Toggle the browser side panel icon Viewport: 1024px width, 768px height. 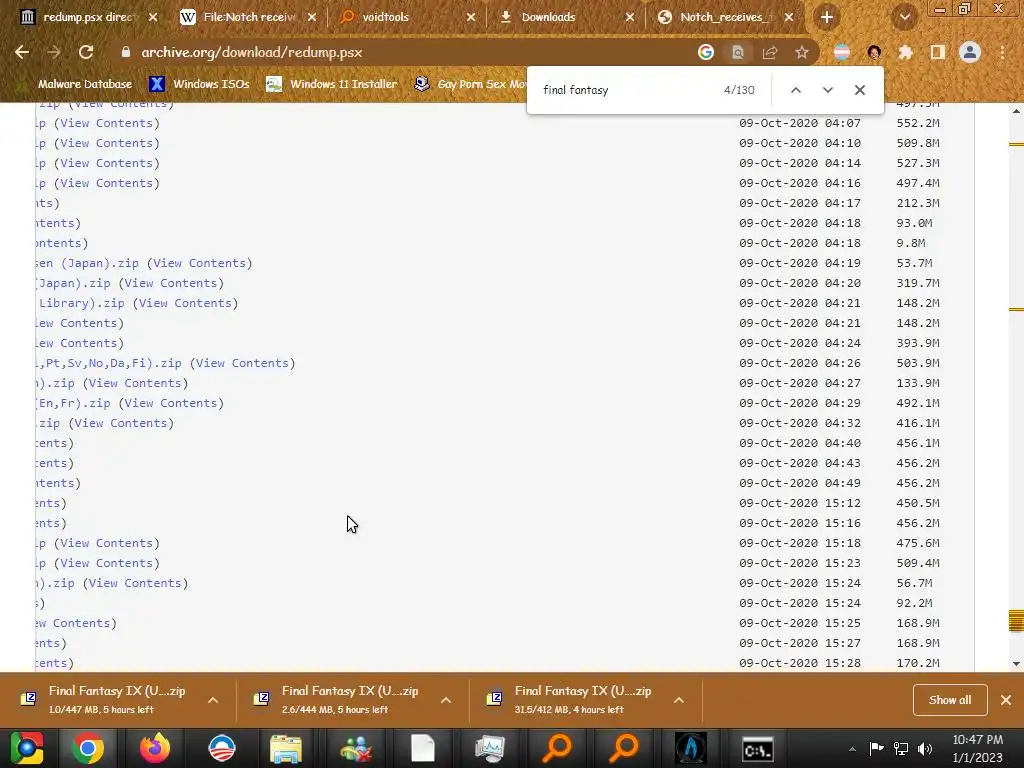[x=938, y=52]
